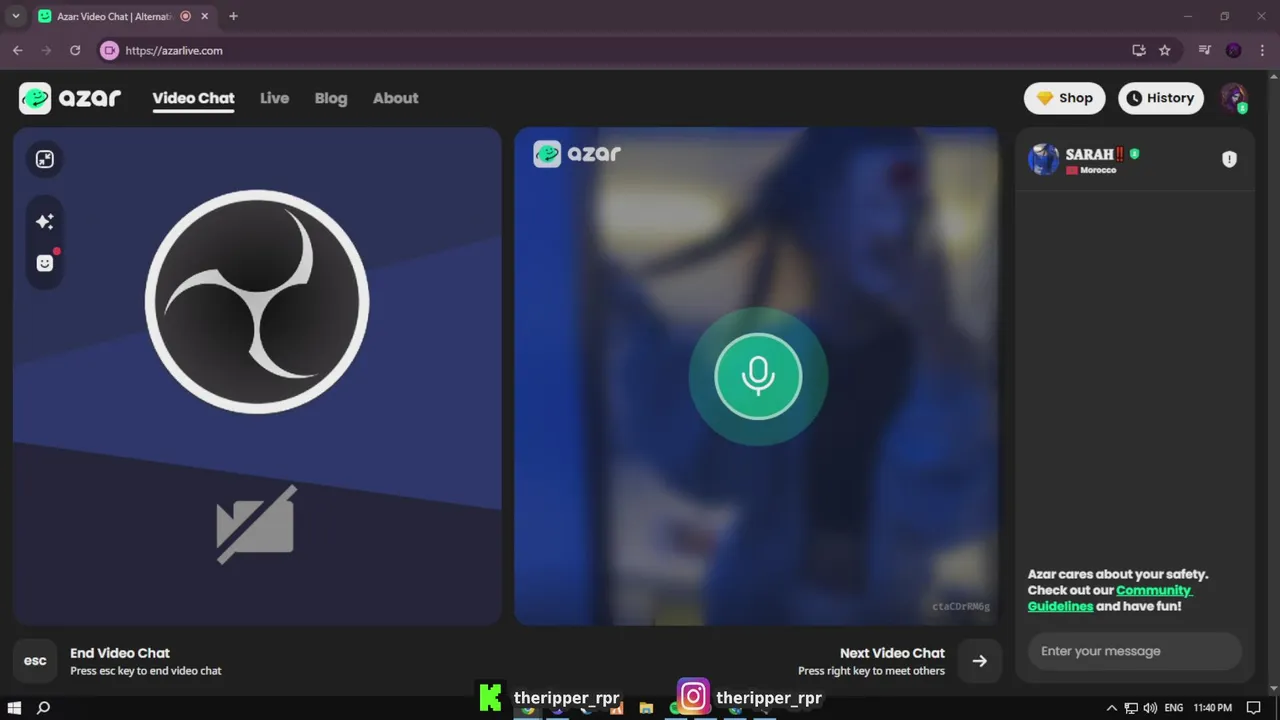This screenshot has height=720, width=1280.
Task: Close the Azar browser tab
Action: tap(207, 16)
